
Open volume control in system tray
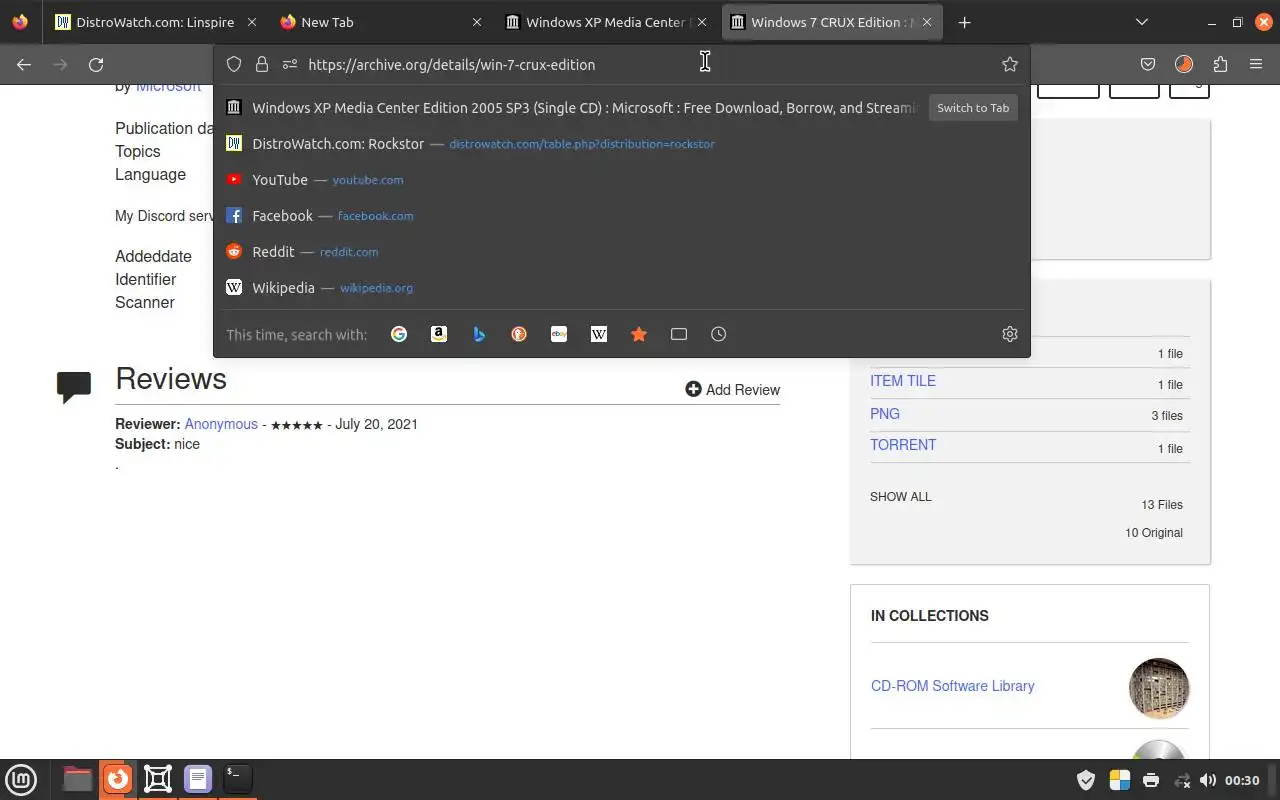(1208, 780)
